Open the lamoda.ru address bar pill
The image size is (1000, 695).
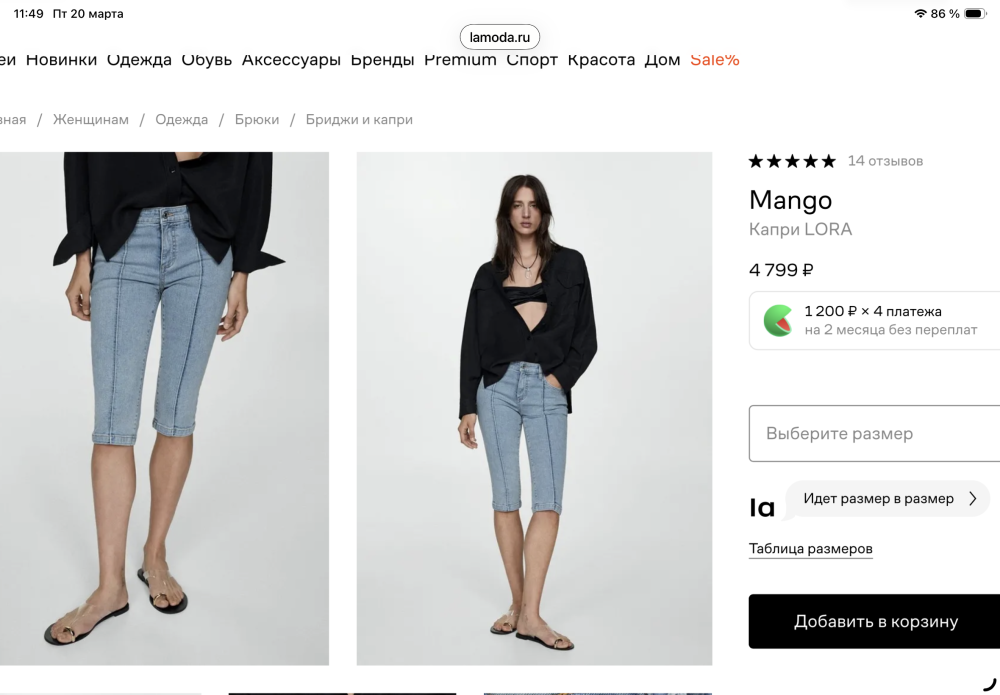coord(499,36)
